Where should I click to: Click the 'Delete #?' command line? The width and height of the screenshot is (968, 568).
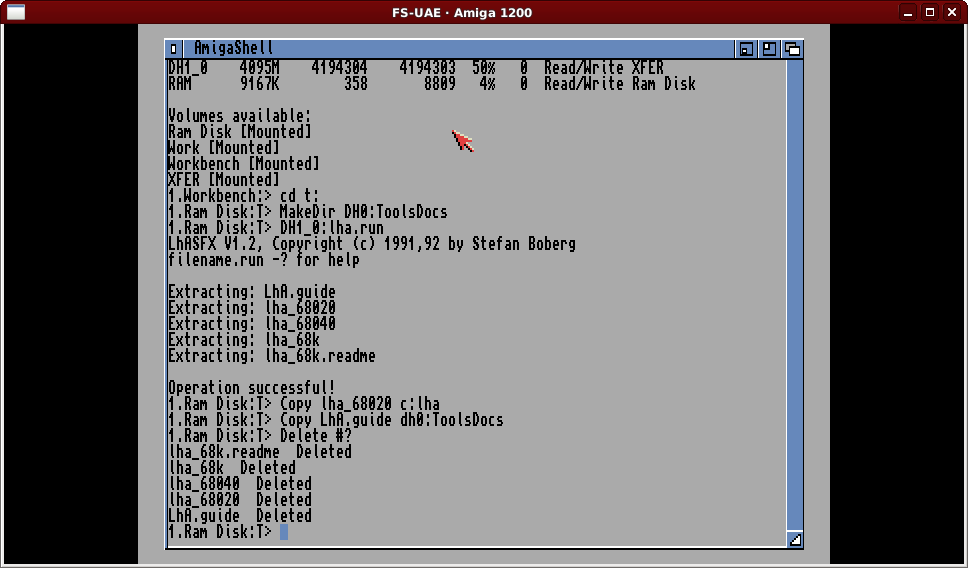point(260,436)
